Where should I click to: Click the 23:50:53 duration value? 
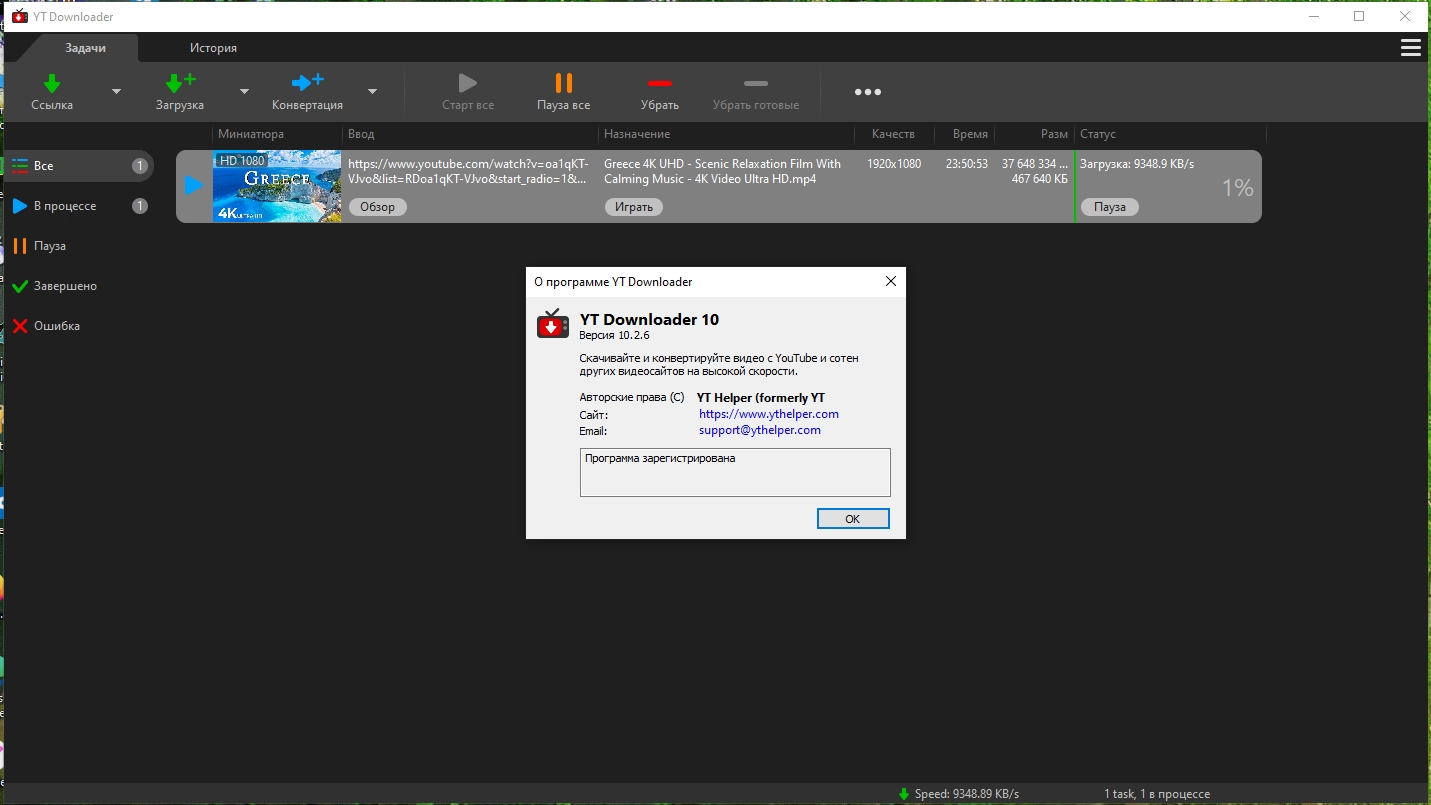(x=967, y=164)
